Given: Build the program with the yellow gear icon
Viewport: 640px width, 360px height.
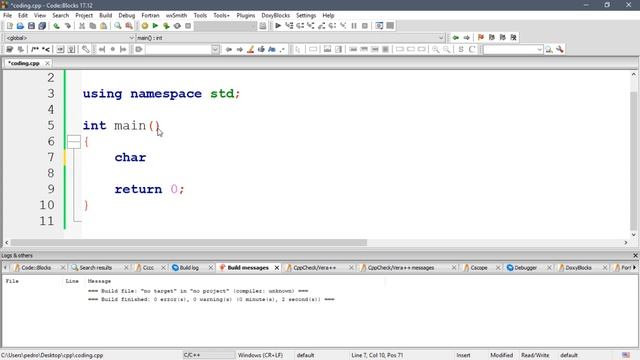Looking at the screenshot, I should point(144,26).
